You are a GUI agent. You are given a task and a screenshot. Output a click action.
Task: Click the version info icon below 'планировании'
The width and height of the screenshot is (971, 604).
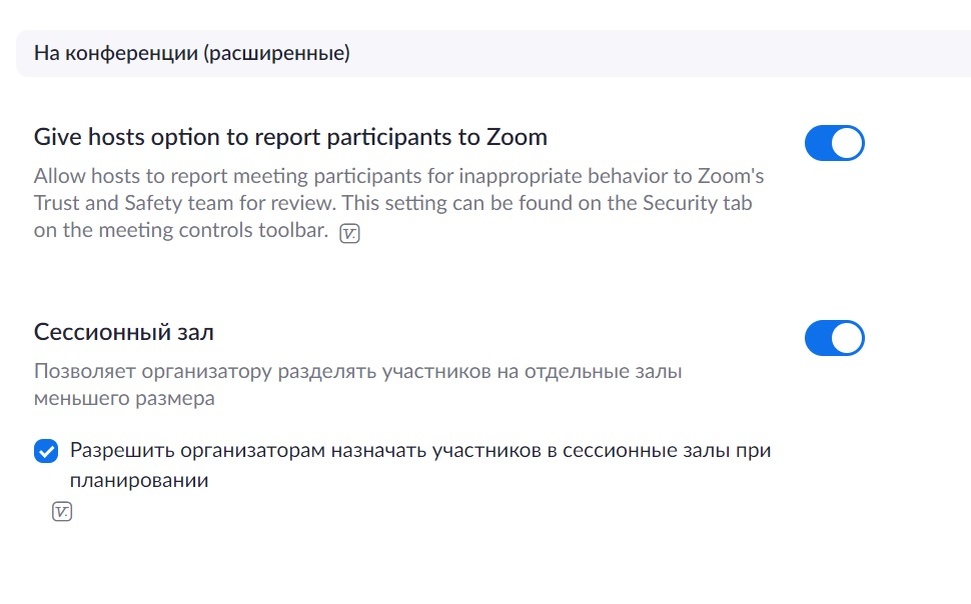(61, 512)
